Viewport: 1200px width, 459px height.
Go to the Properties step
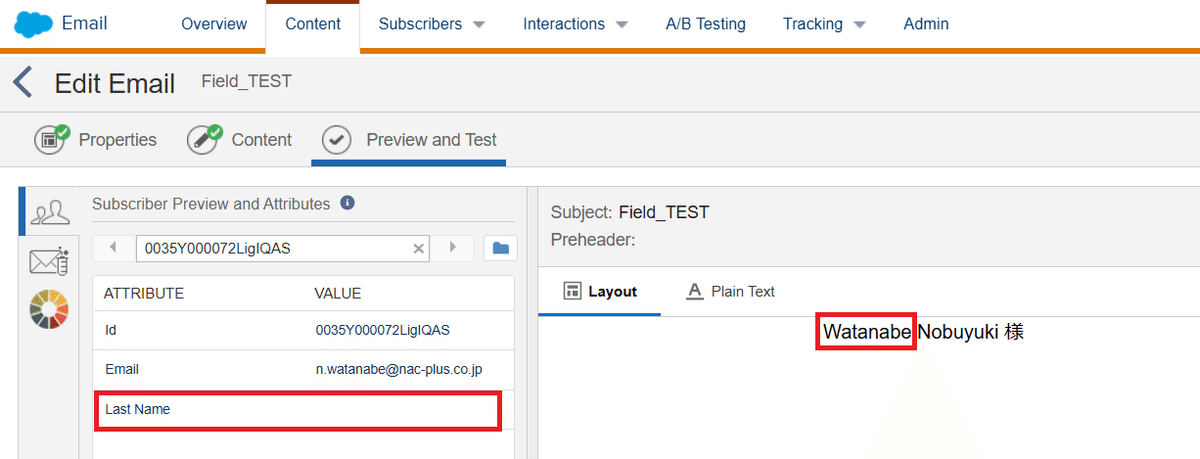coord(96,140)
